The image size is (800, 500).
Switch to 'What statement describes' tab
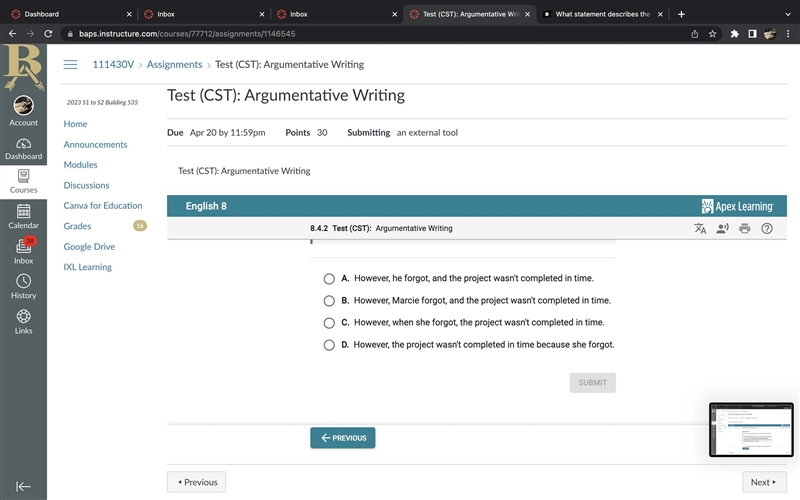coord(603,14)
